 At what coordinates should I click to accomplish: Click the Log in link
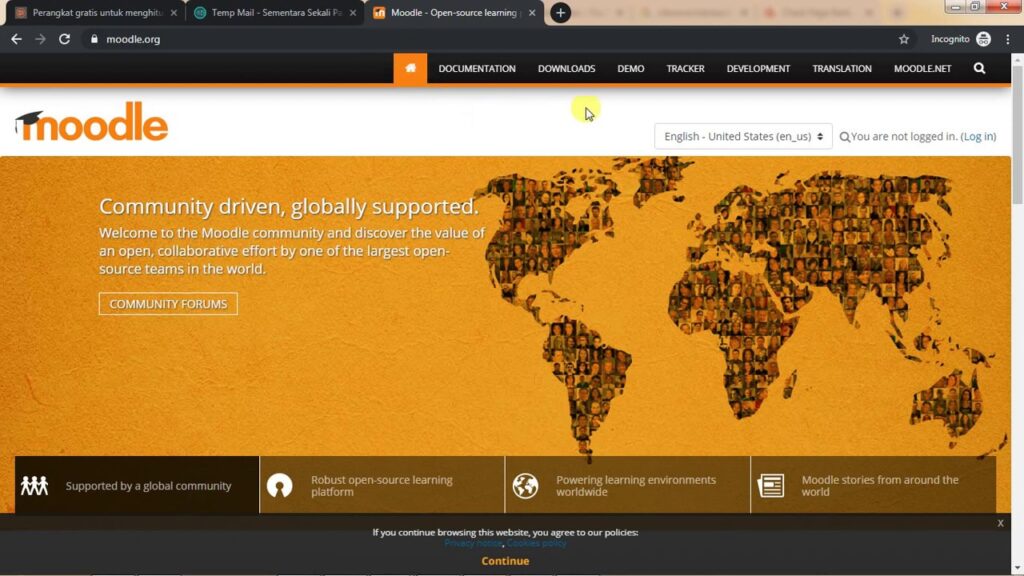click(x=978, y=136)
